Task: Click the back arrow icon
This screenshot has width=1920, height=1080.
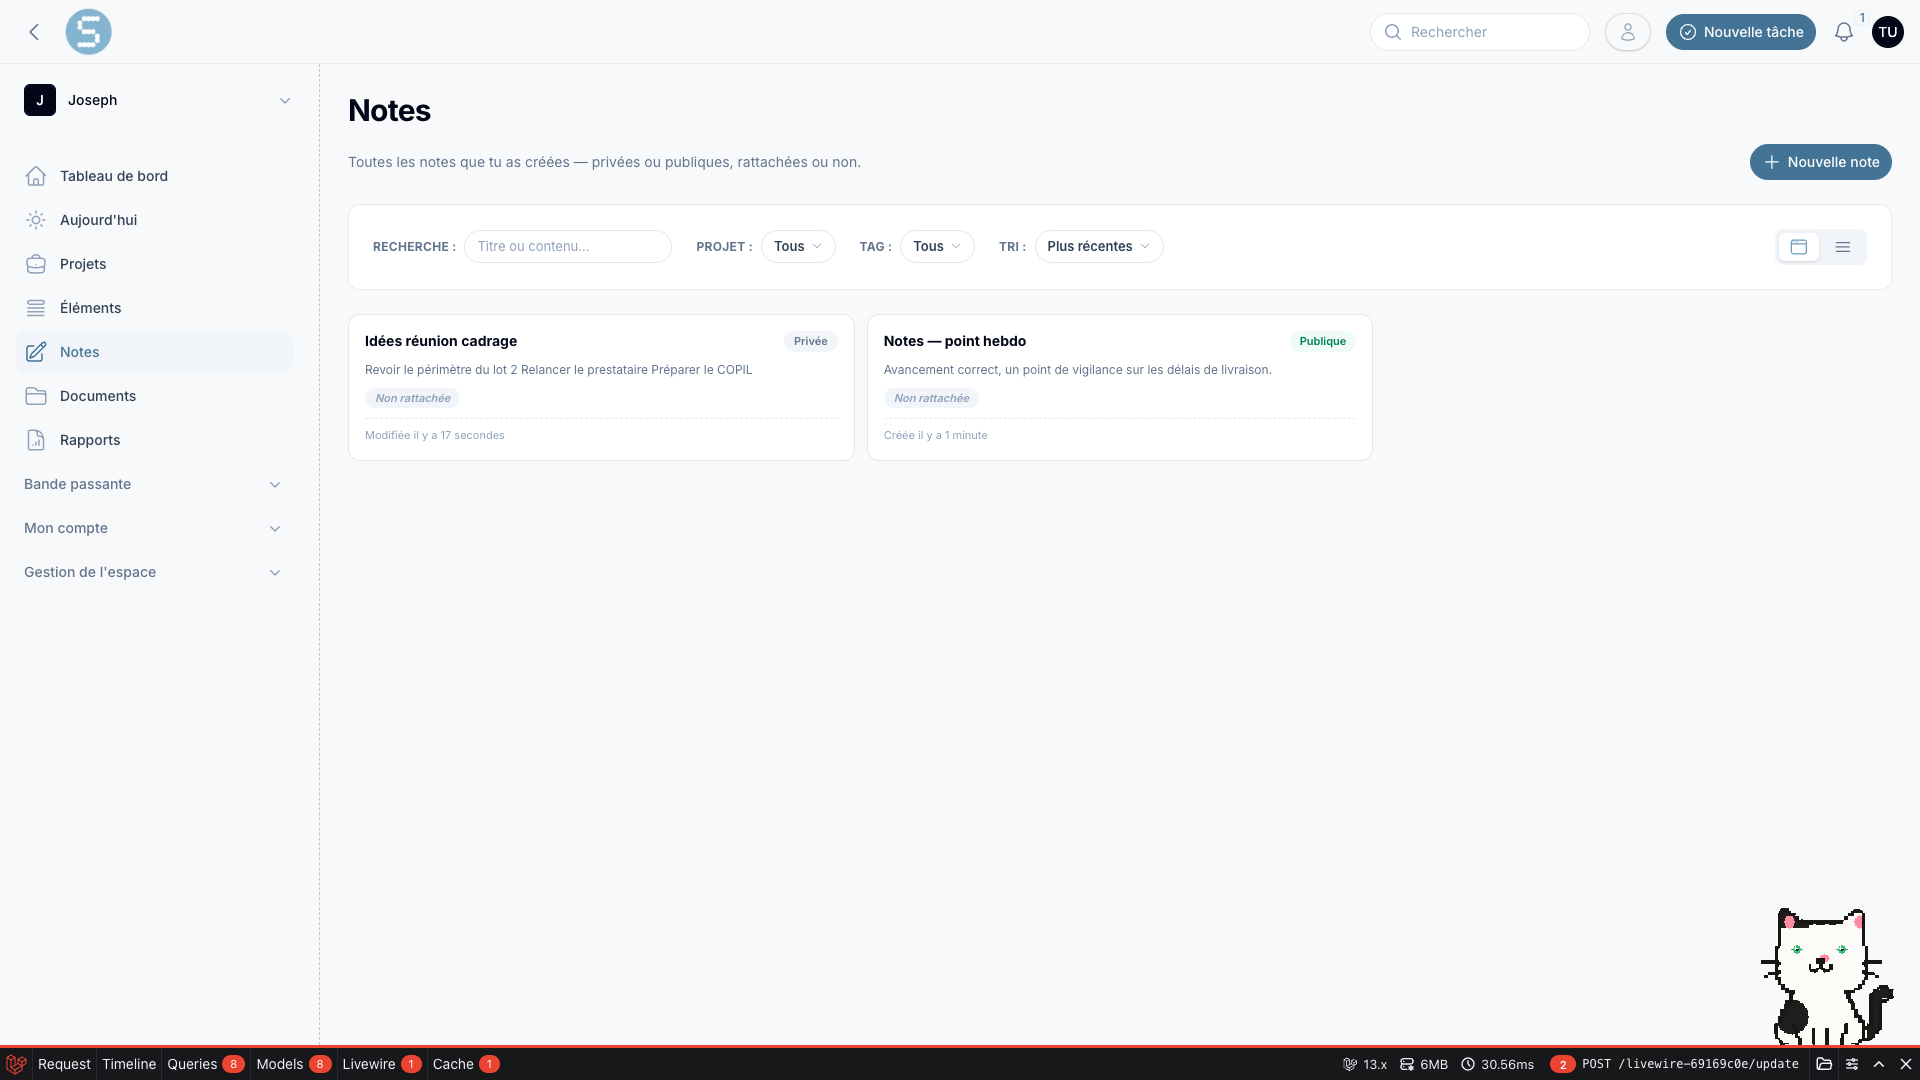Action: [x=34, y=32]
